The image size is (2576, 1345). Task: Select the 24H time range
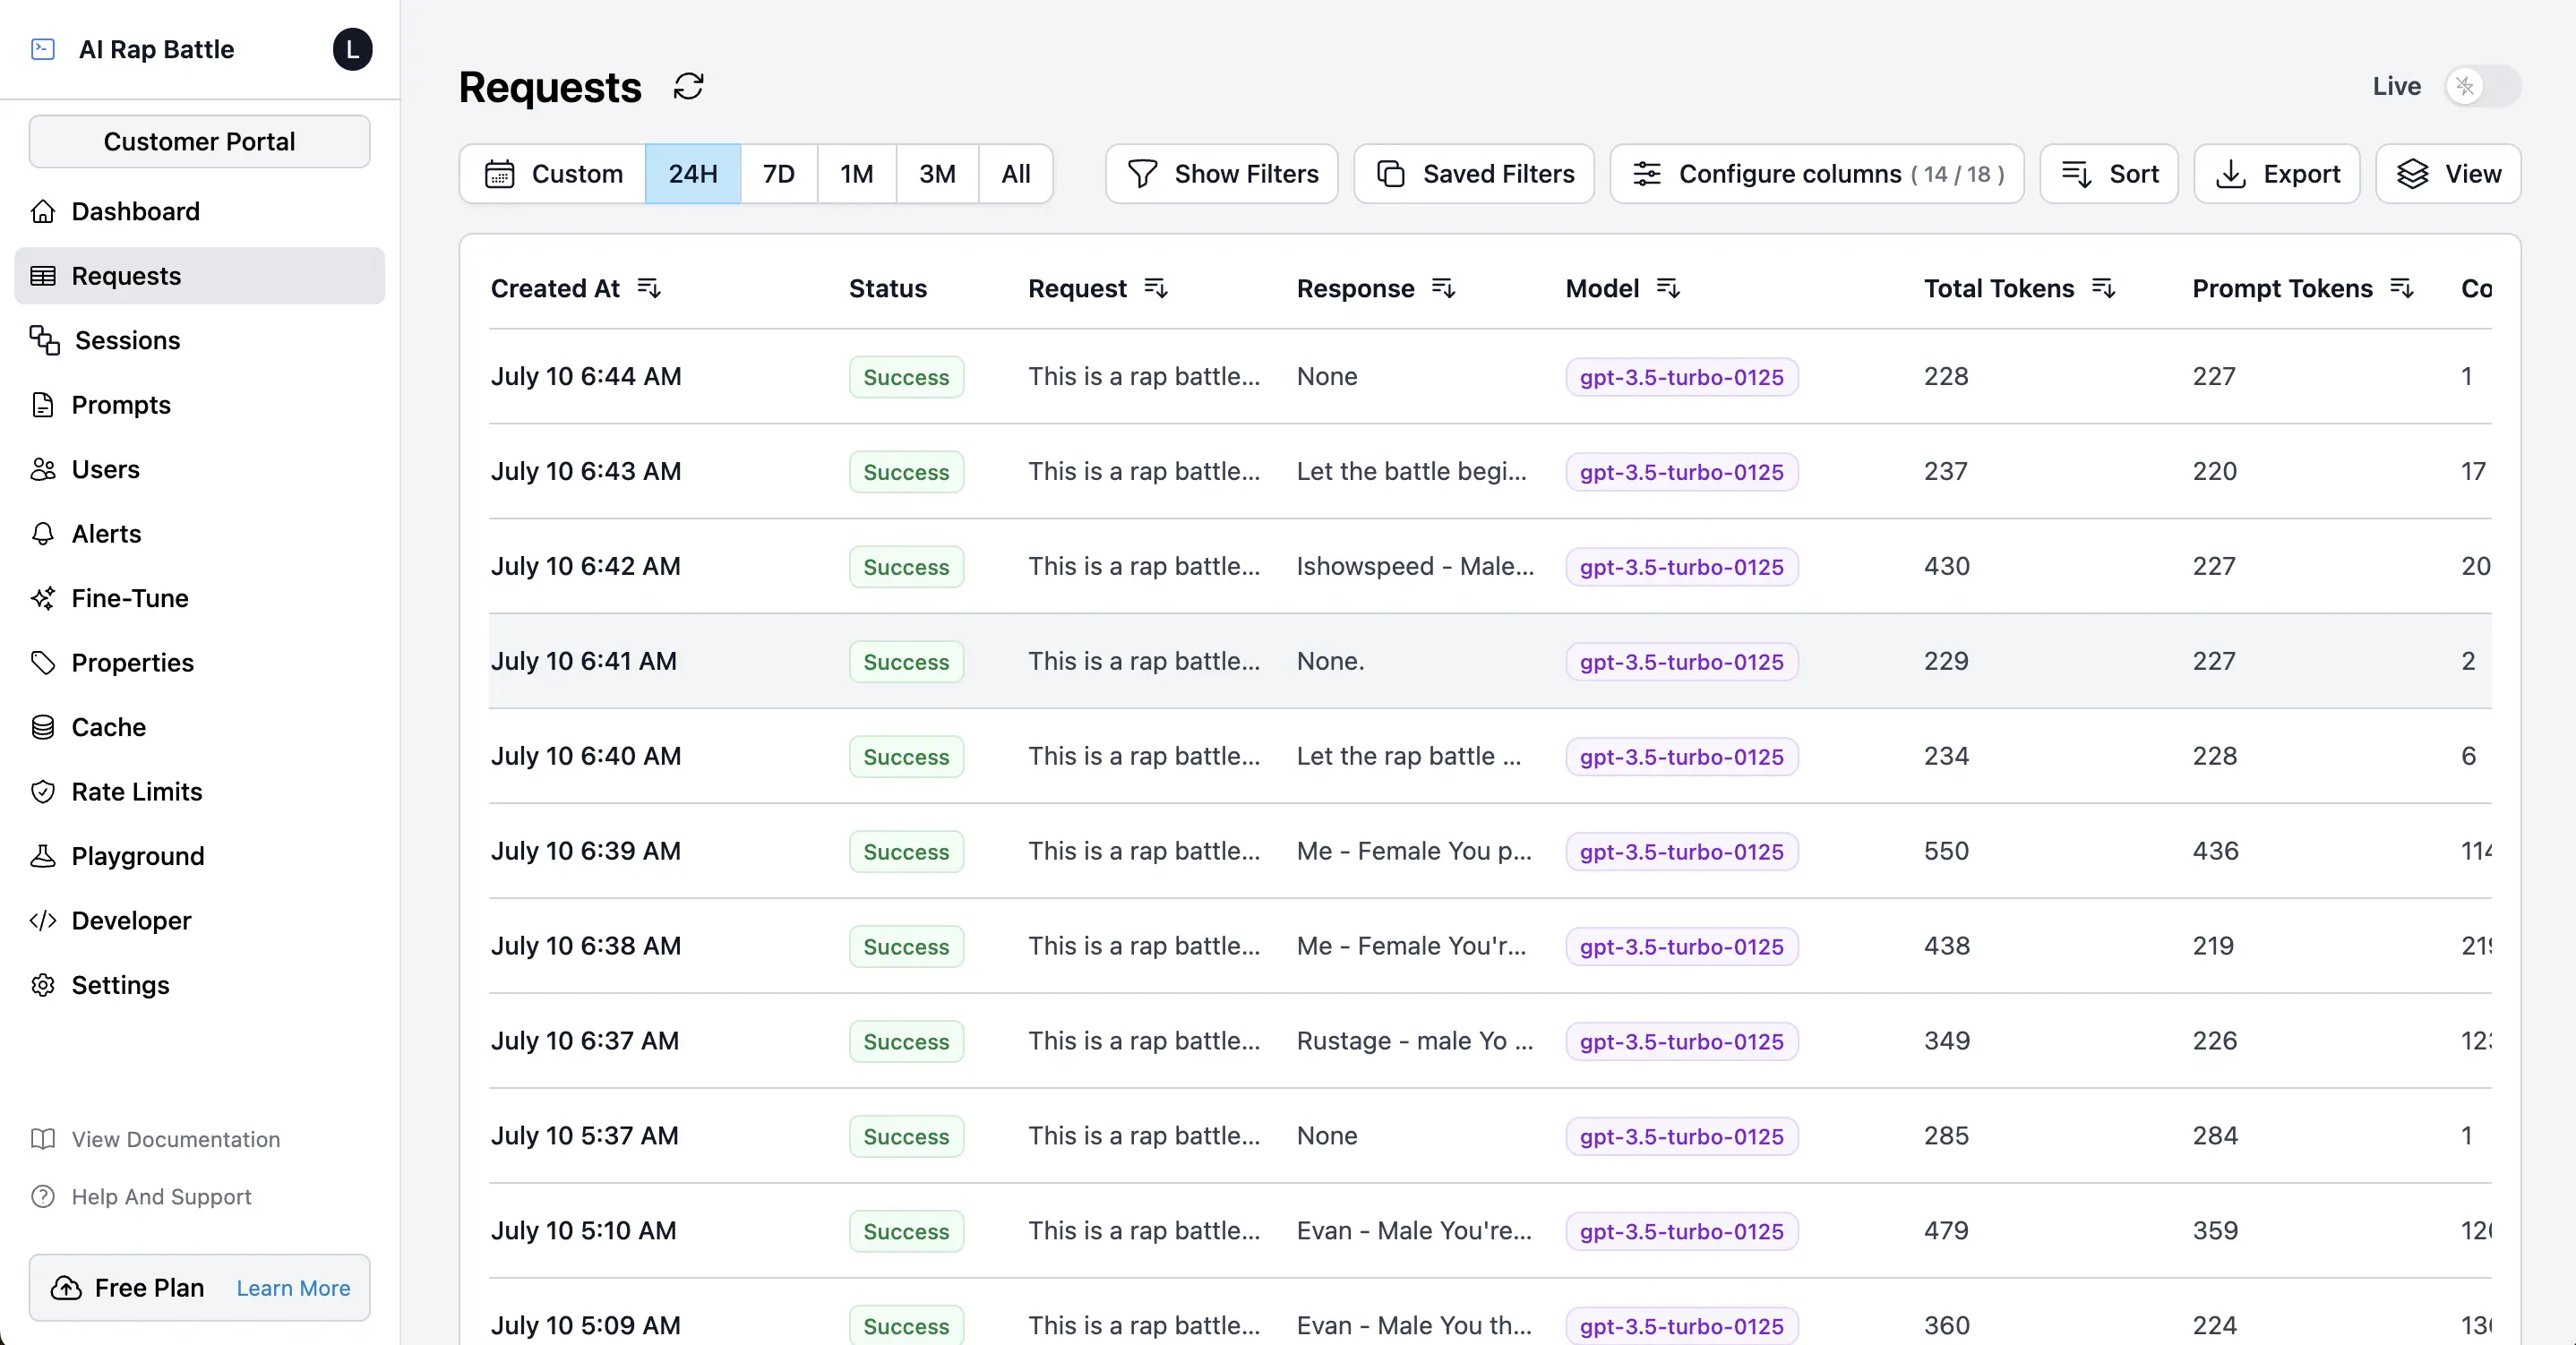point(693,174)
